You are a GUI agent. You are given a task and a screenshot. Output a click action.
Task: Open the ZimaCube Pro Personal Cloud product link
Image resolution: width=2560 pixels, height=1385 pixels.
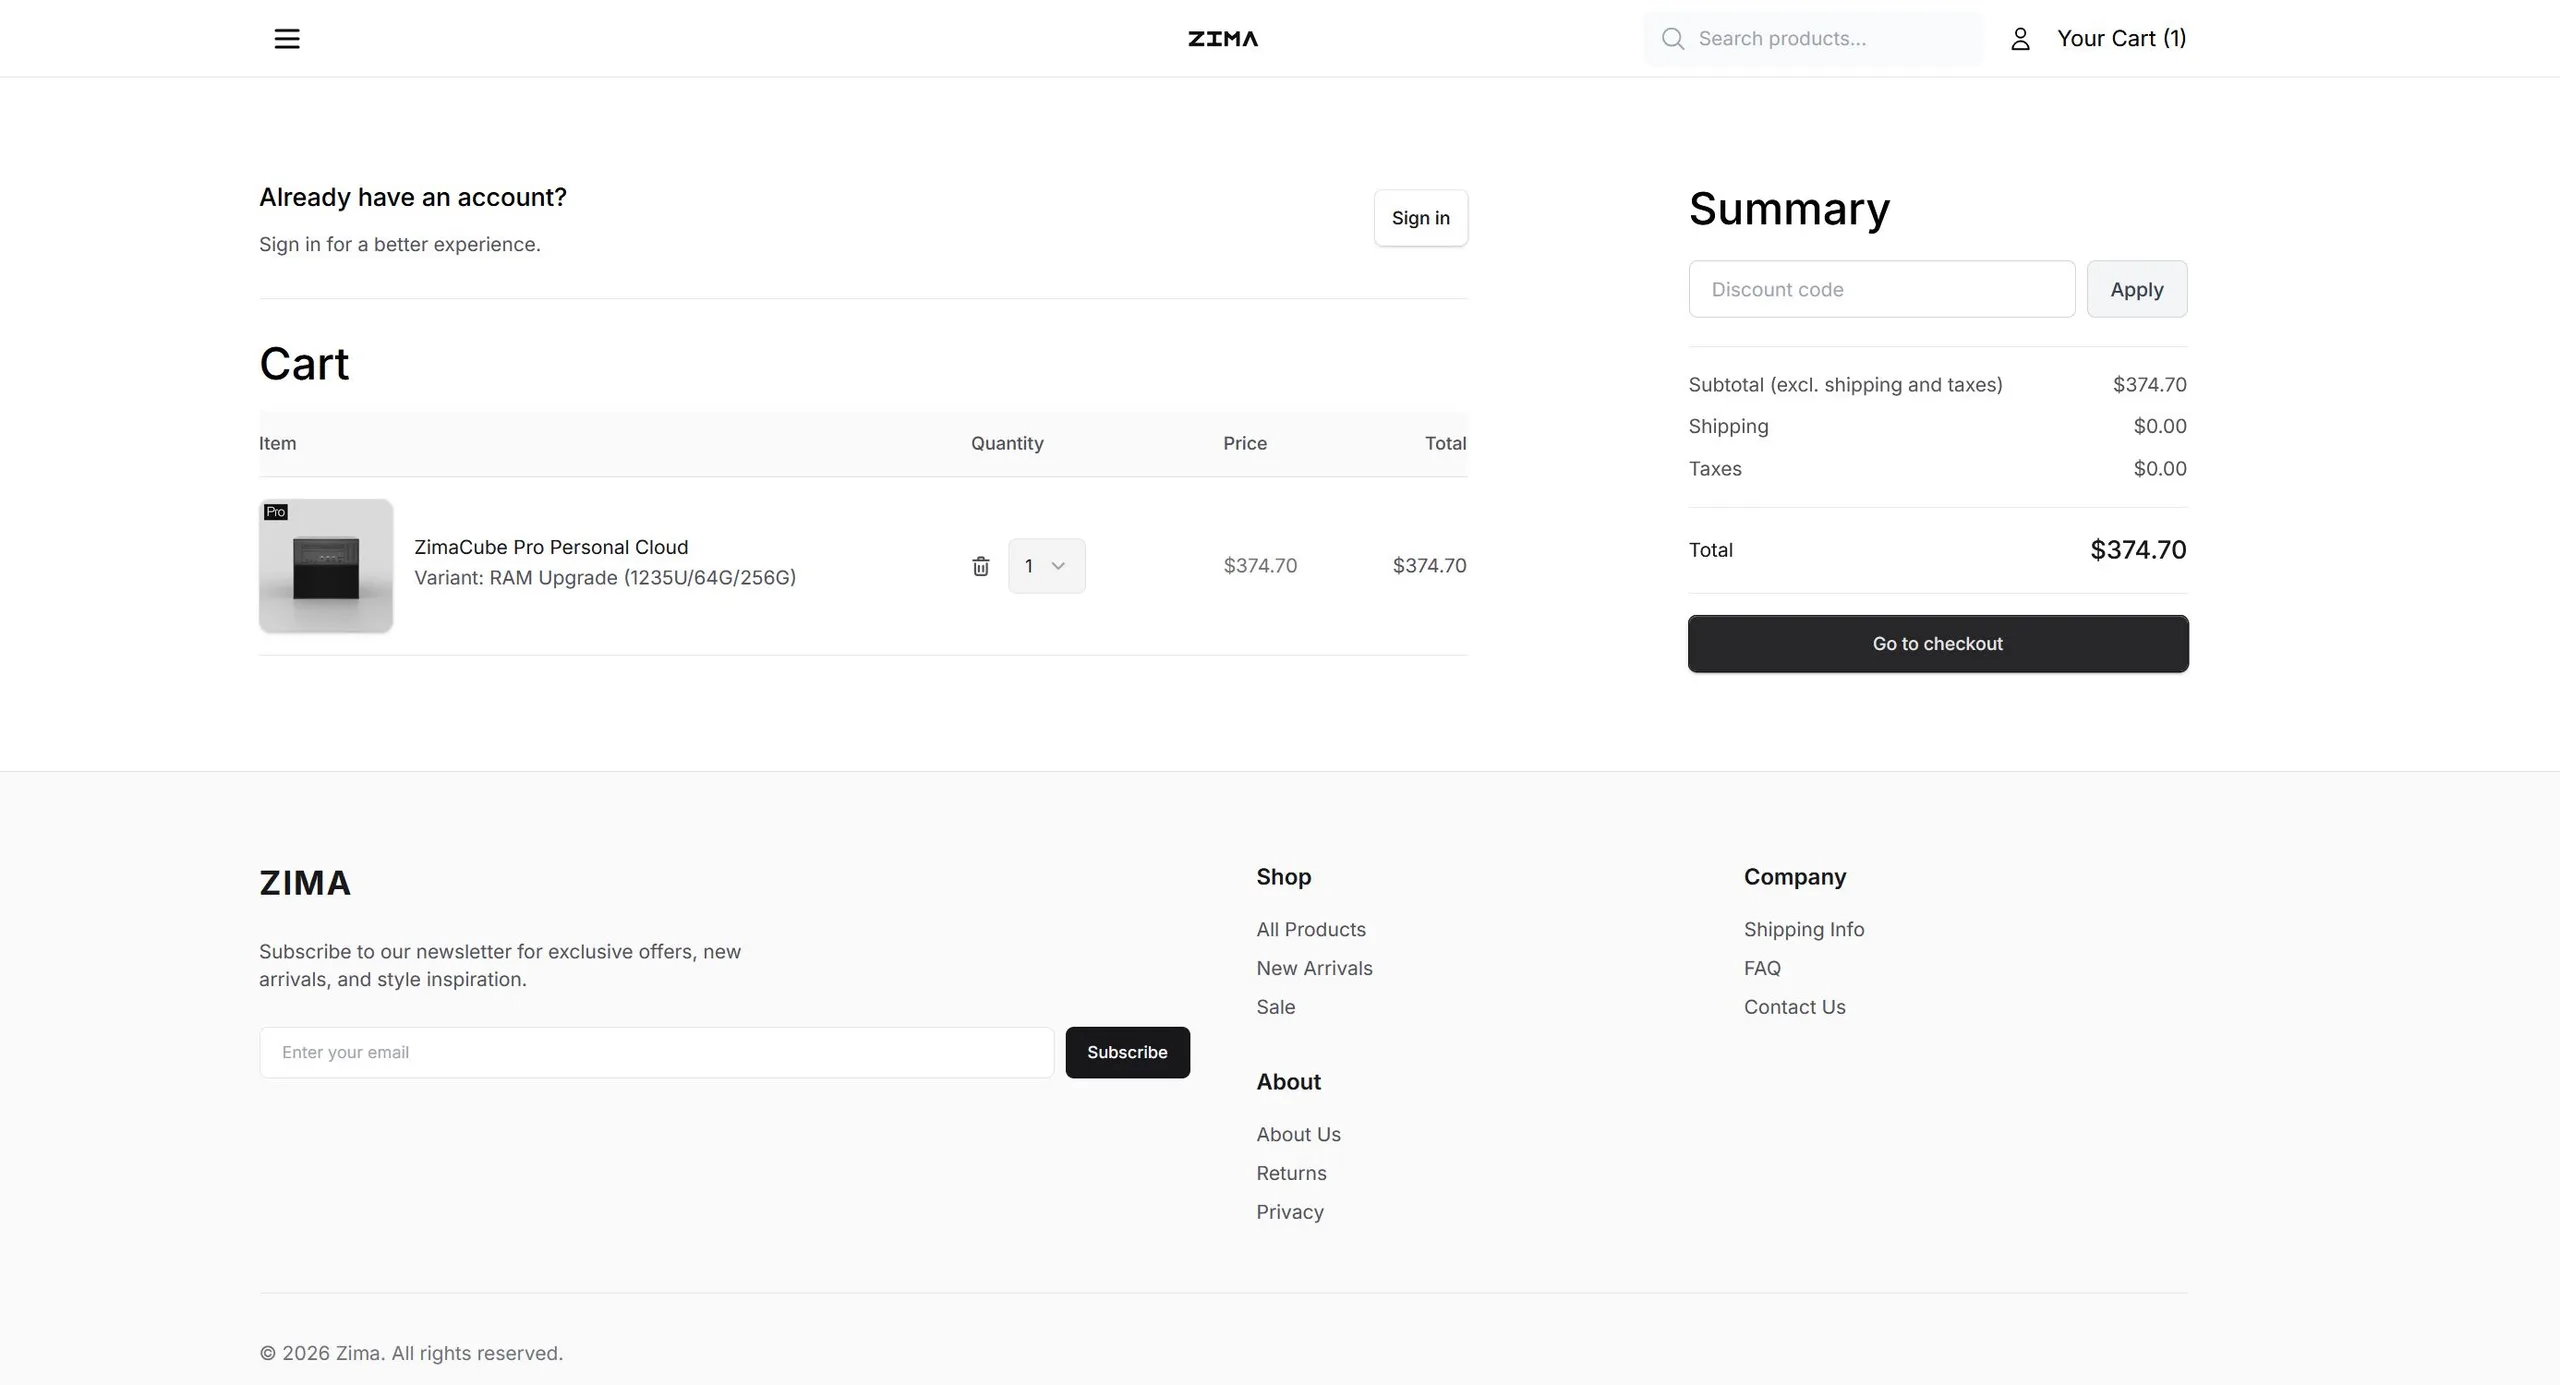[x=551, y=547]
